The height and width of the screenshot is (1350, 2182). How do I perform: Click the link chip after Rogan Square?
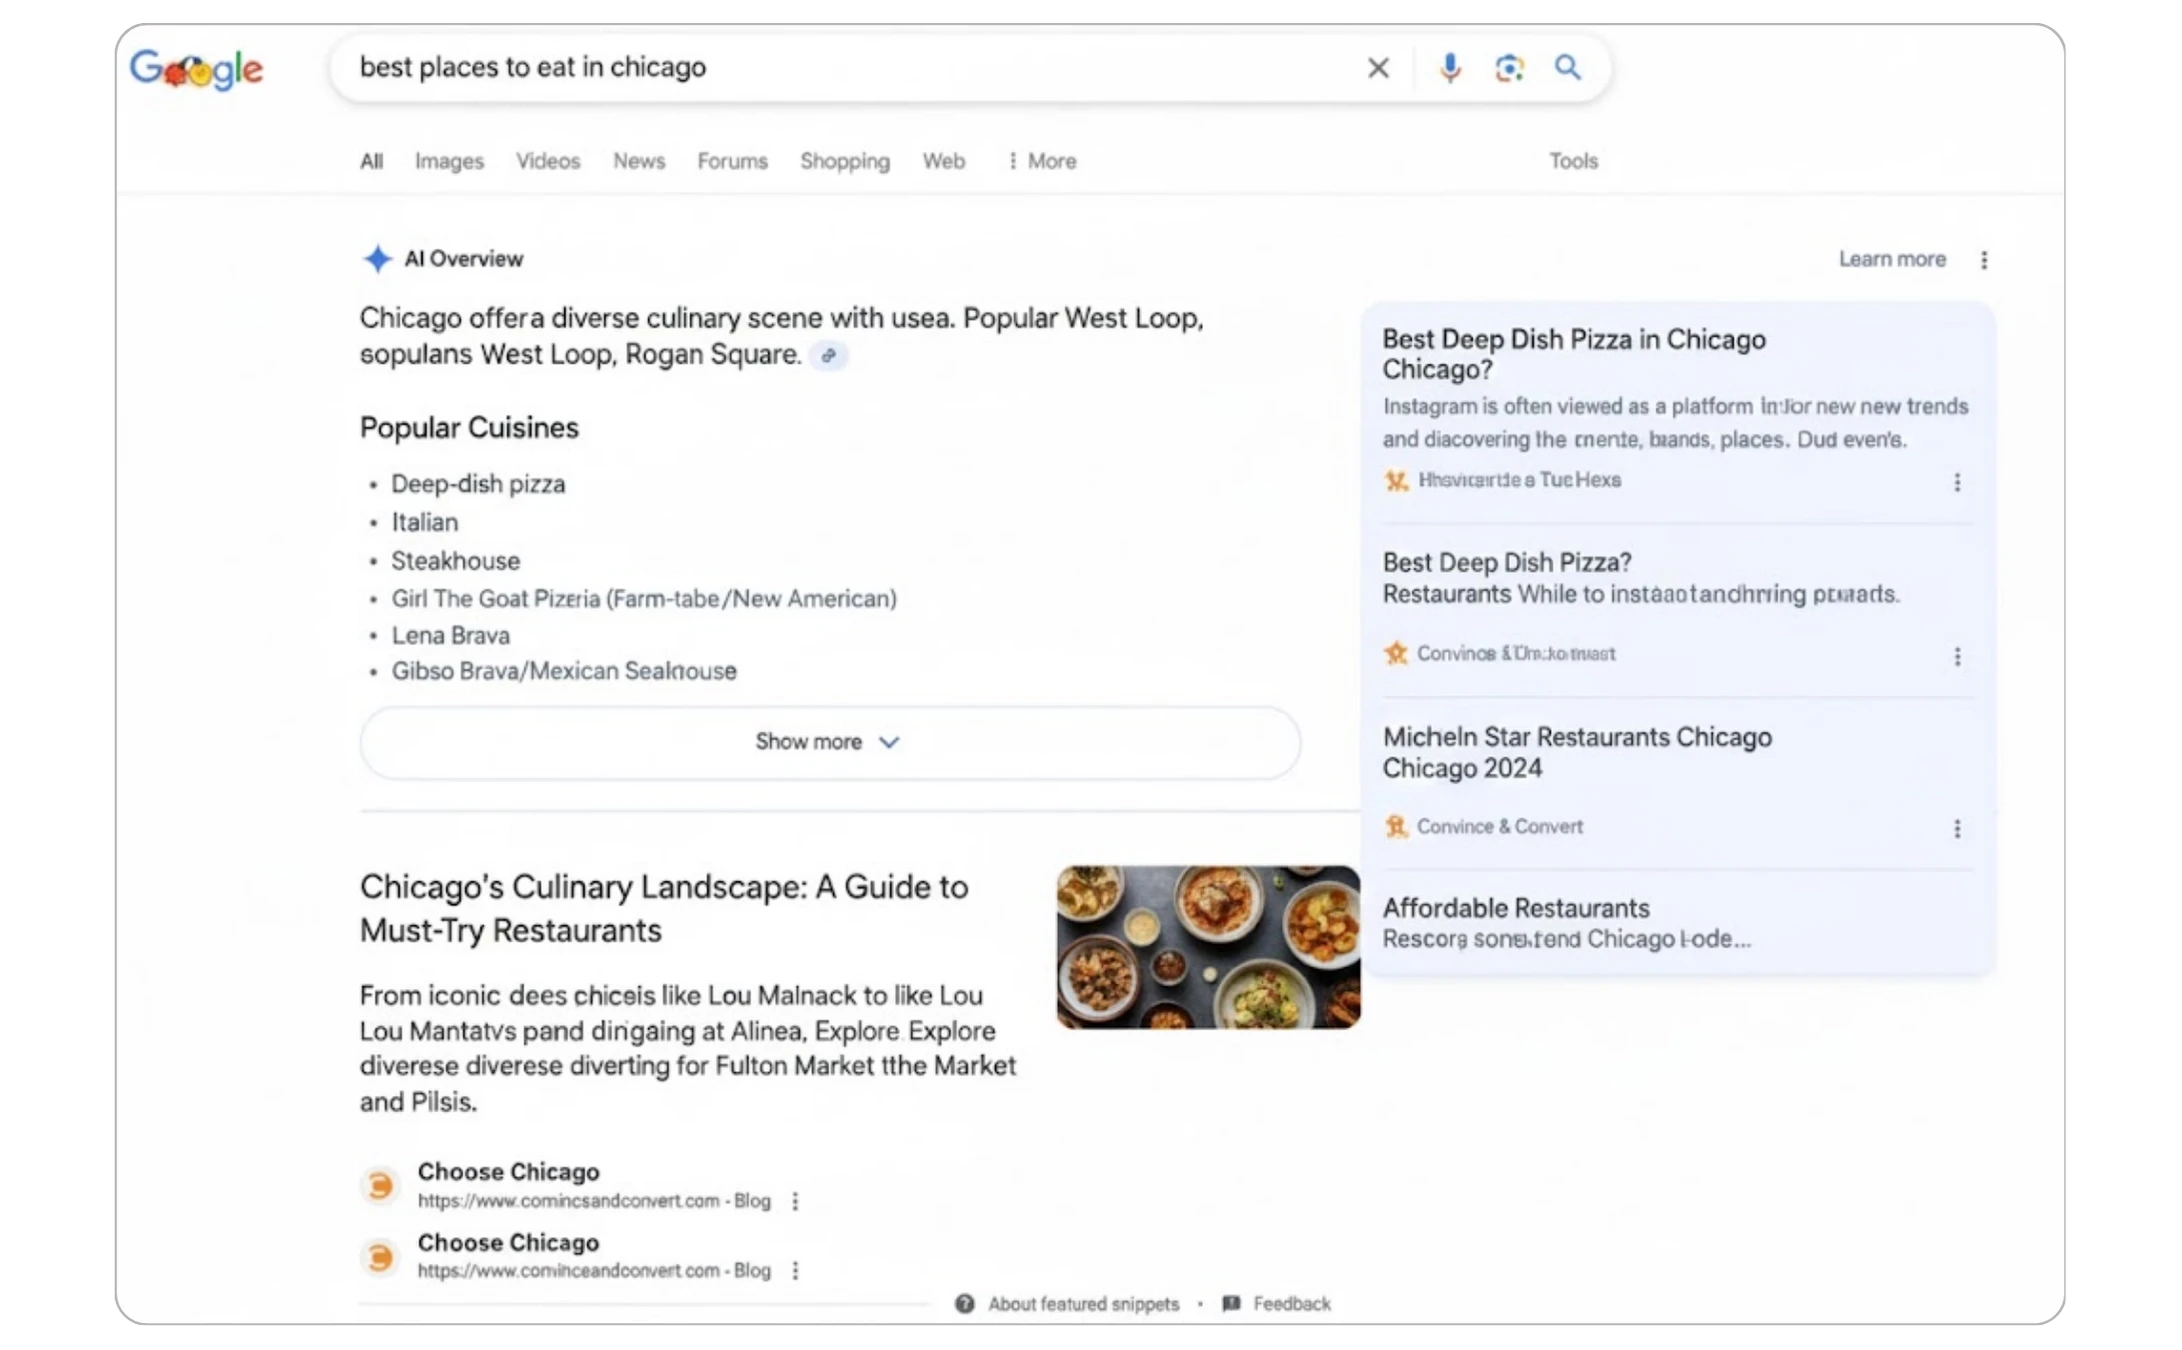(x=828, y=355)
